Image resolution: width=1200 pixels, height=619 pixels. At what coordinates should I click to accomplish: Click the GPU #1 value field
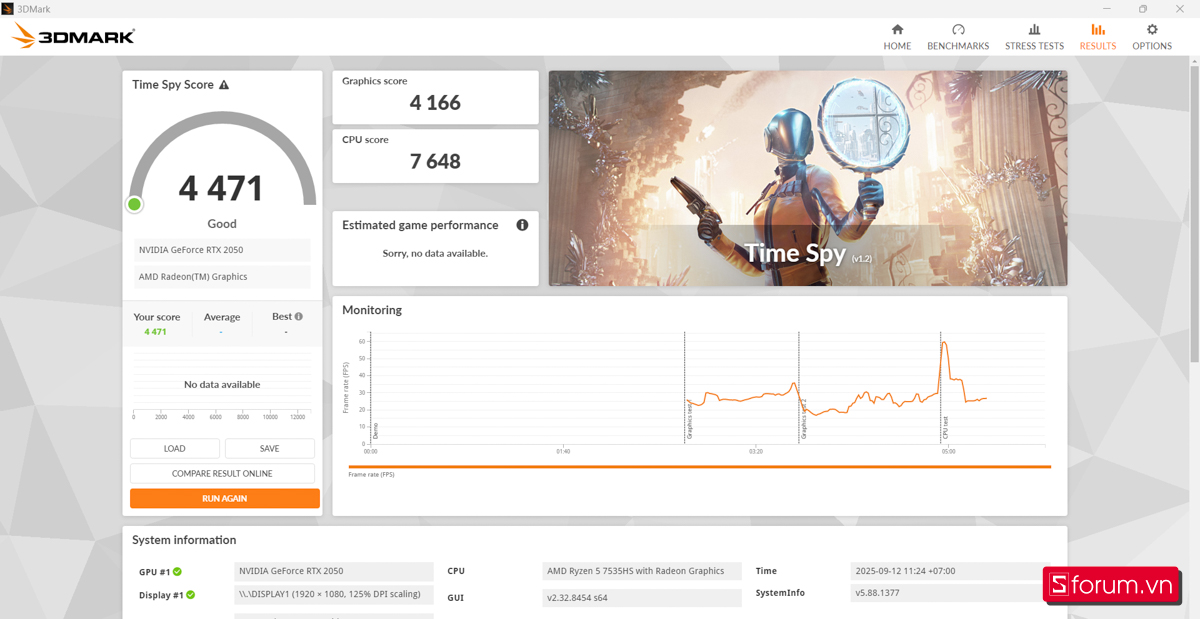pos(334,571)
